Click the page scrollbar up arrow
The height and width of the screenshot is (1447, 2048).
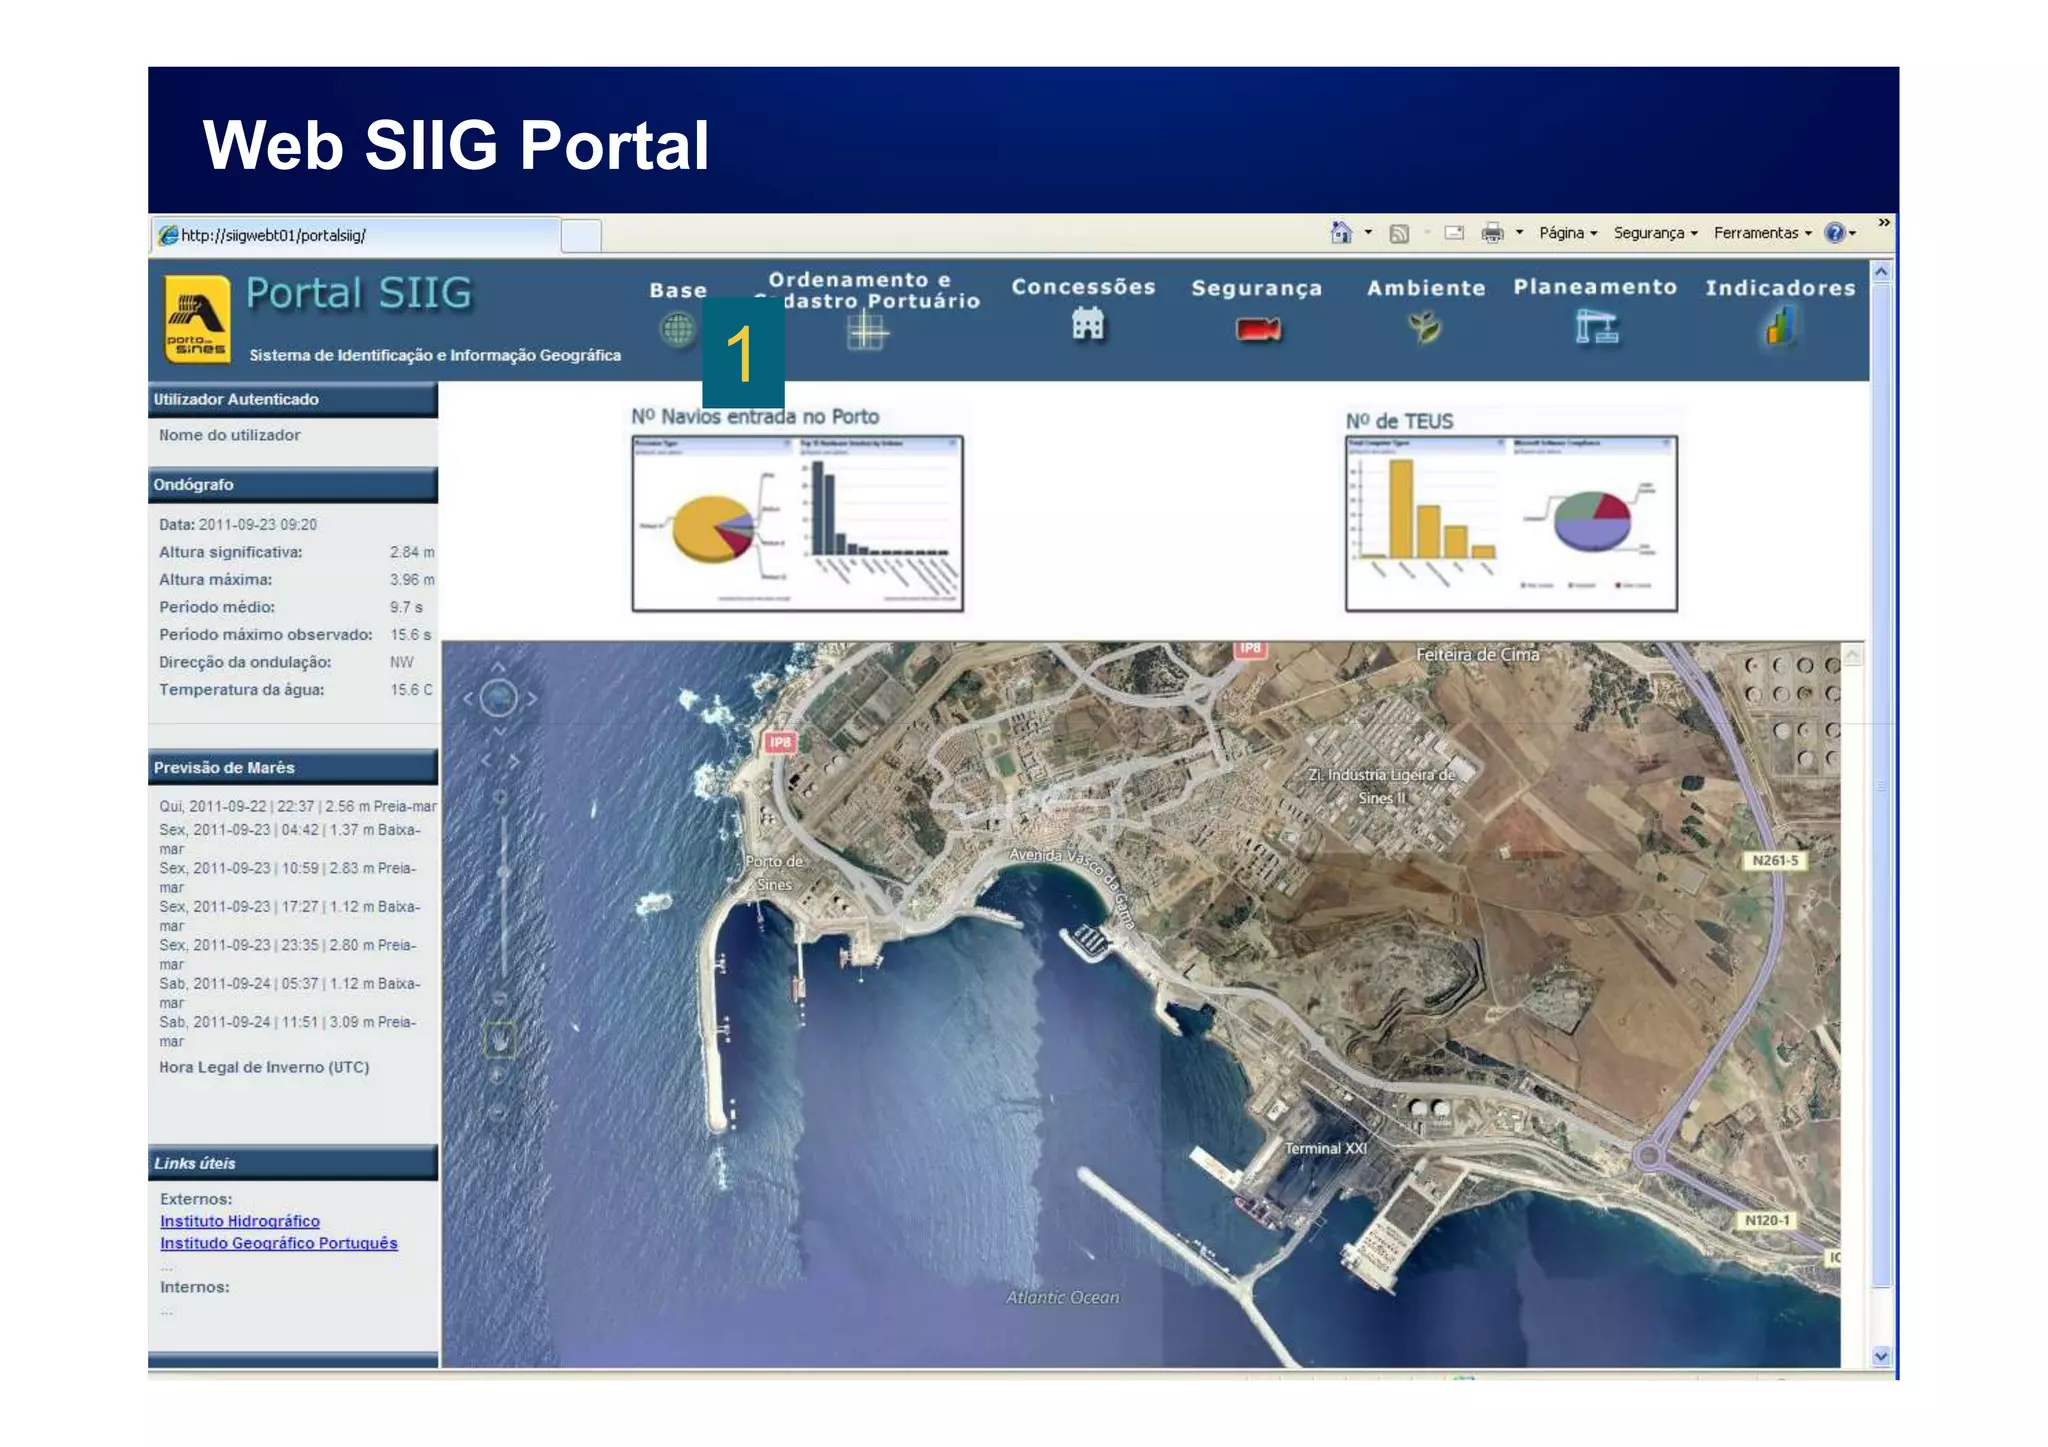1881,272
